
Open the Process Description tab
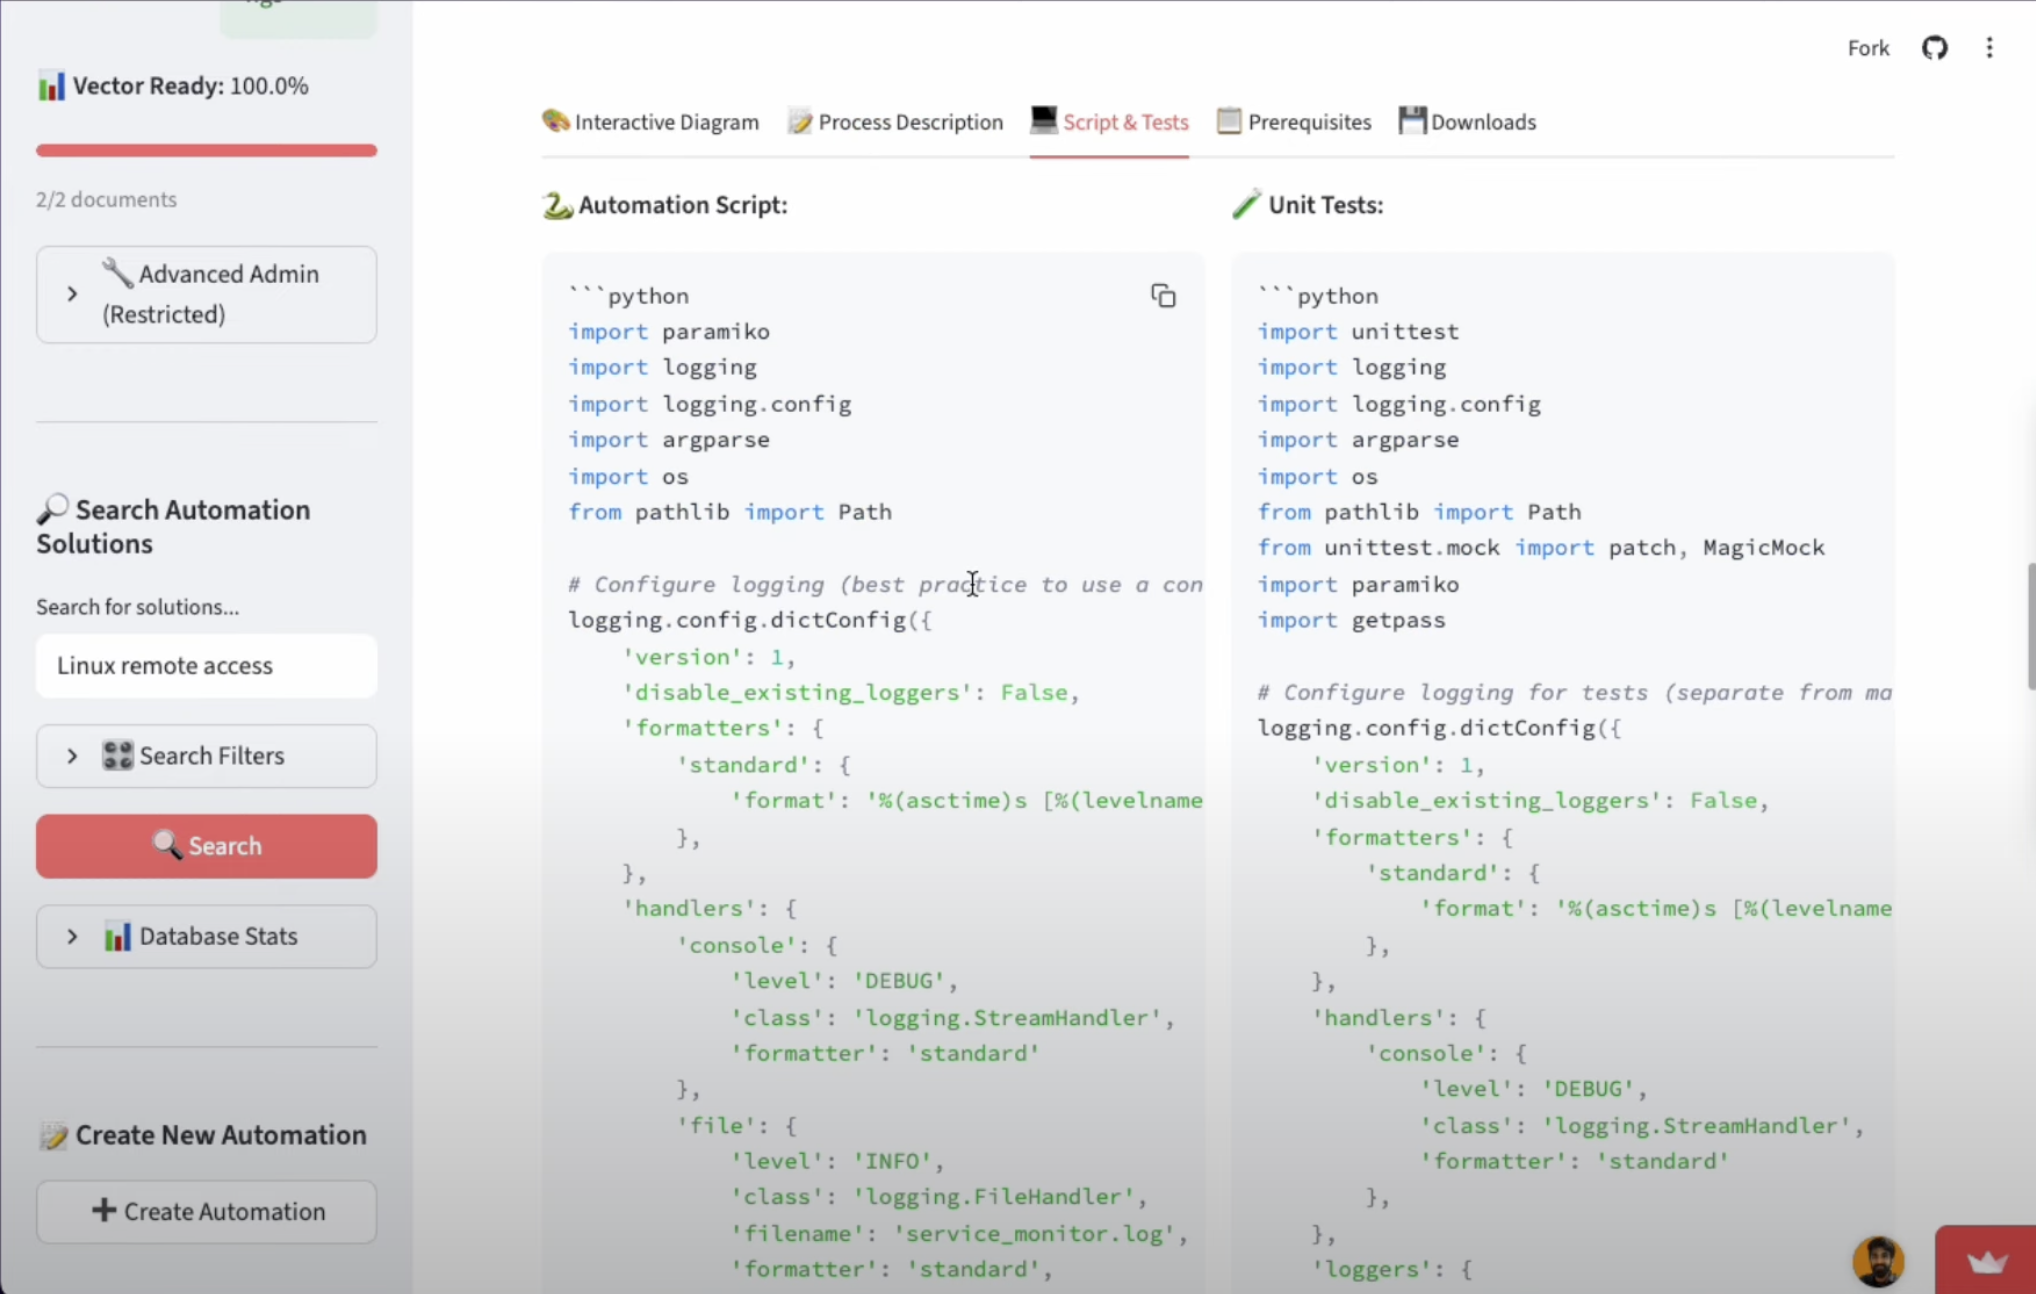[x=895, y=122]
